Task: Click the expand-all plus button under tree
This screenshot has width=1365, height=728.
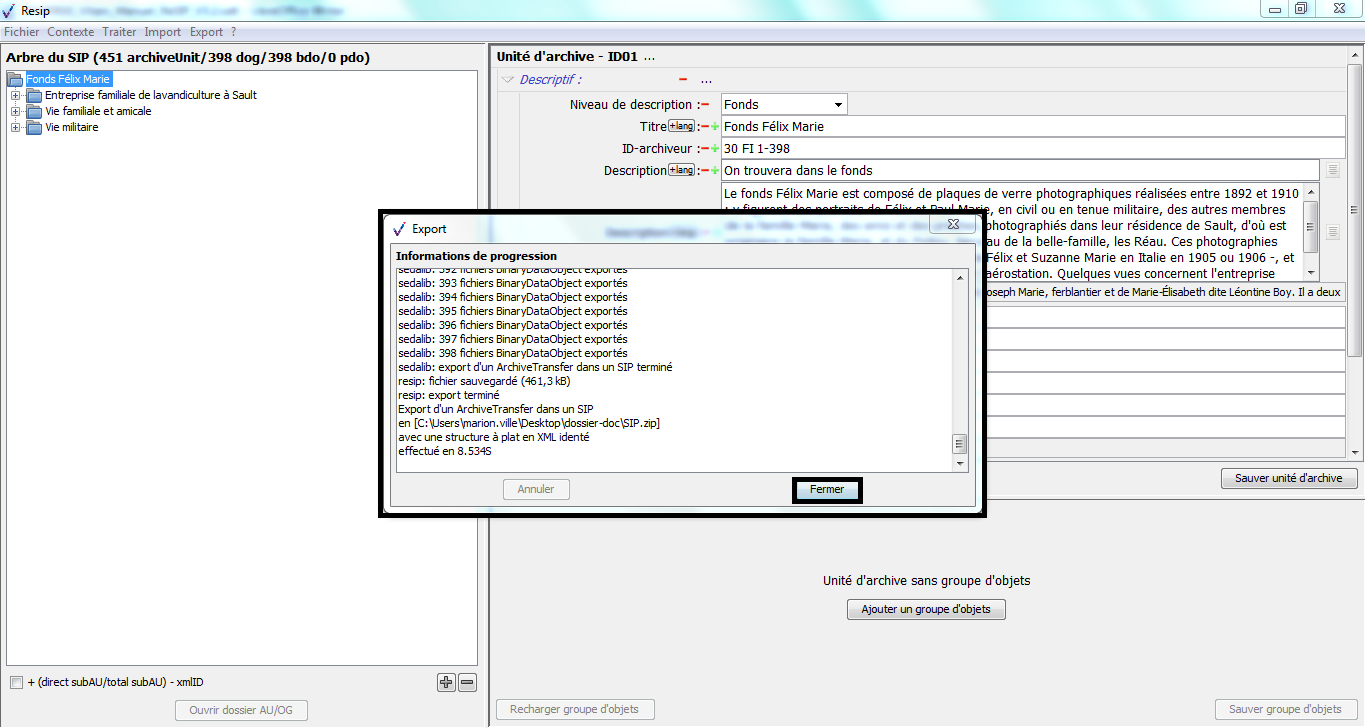Action: (x=446, y=683)
